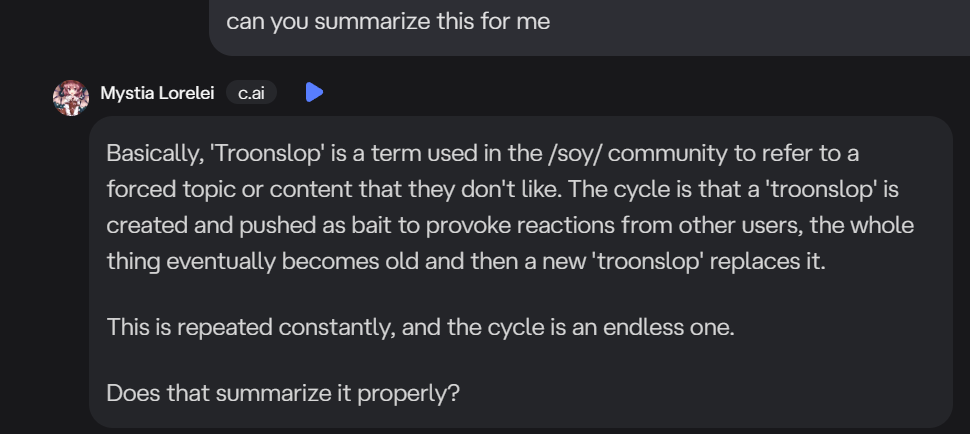Image resolution: width=970 pixels, height=434 pixels.
Task: Click the word "Basically" in the reply
Action: click(154, 157)
